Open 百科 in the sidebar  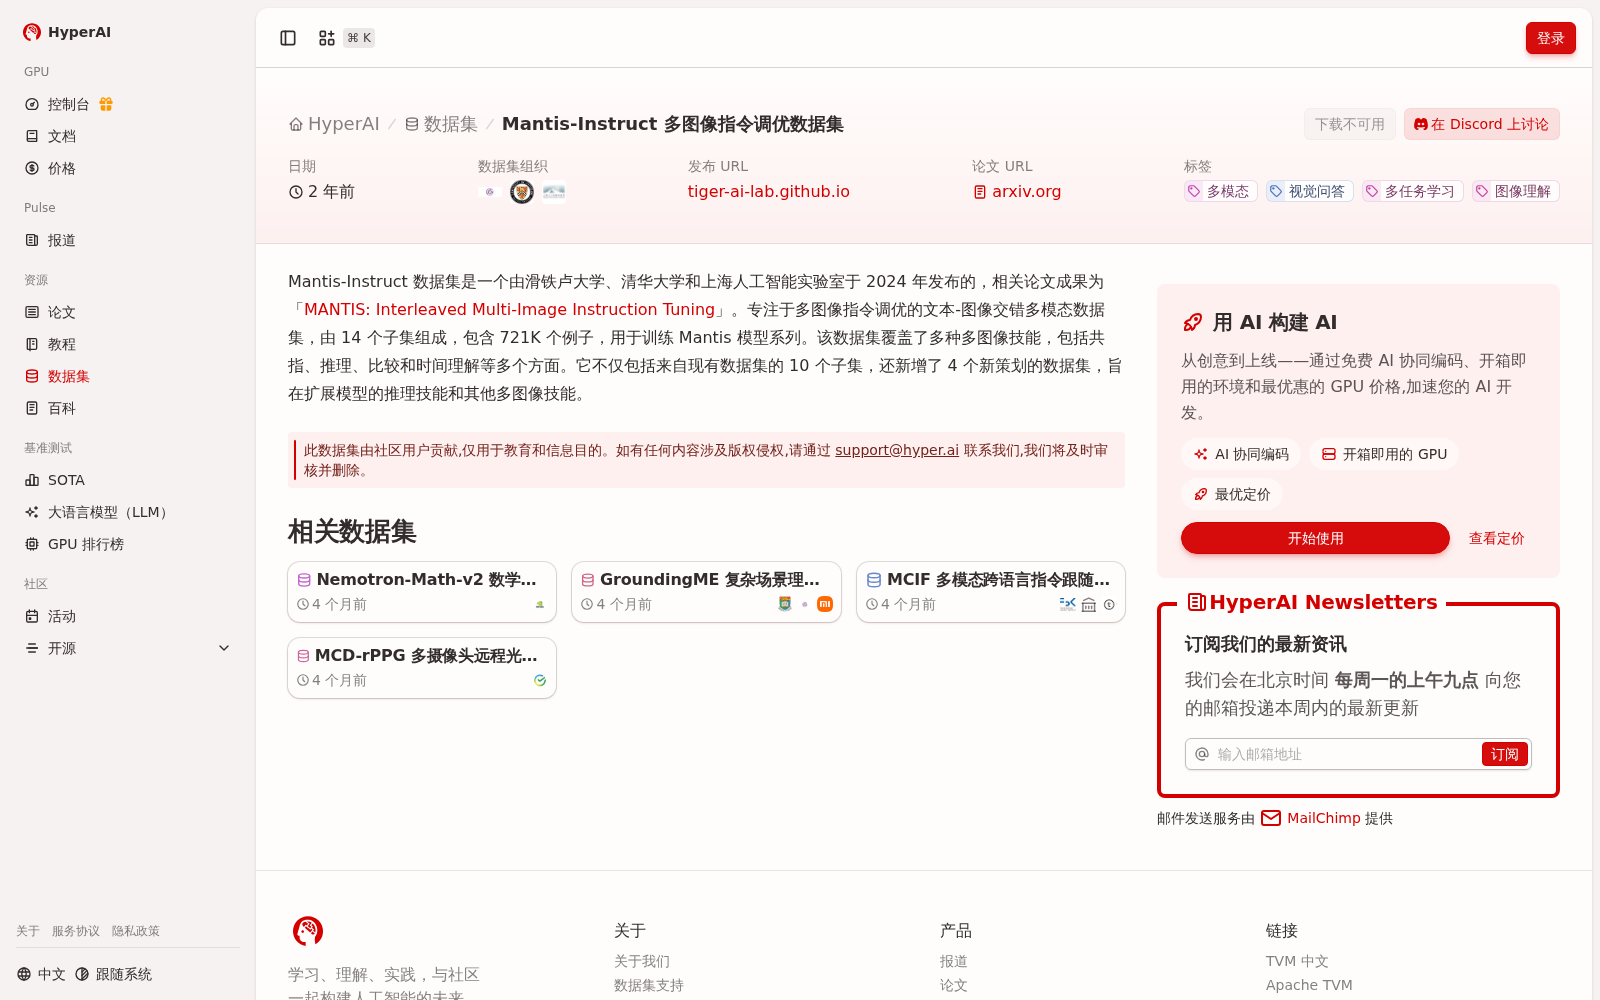128,408
